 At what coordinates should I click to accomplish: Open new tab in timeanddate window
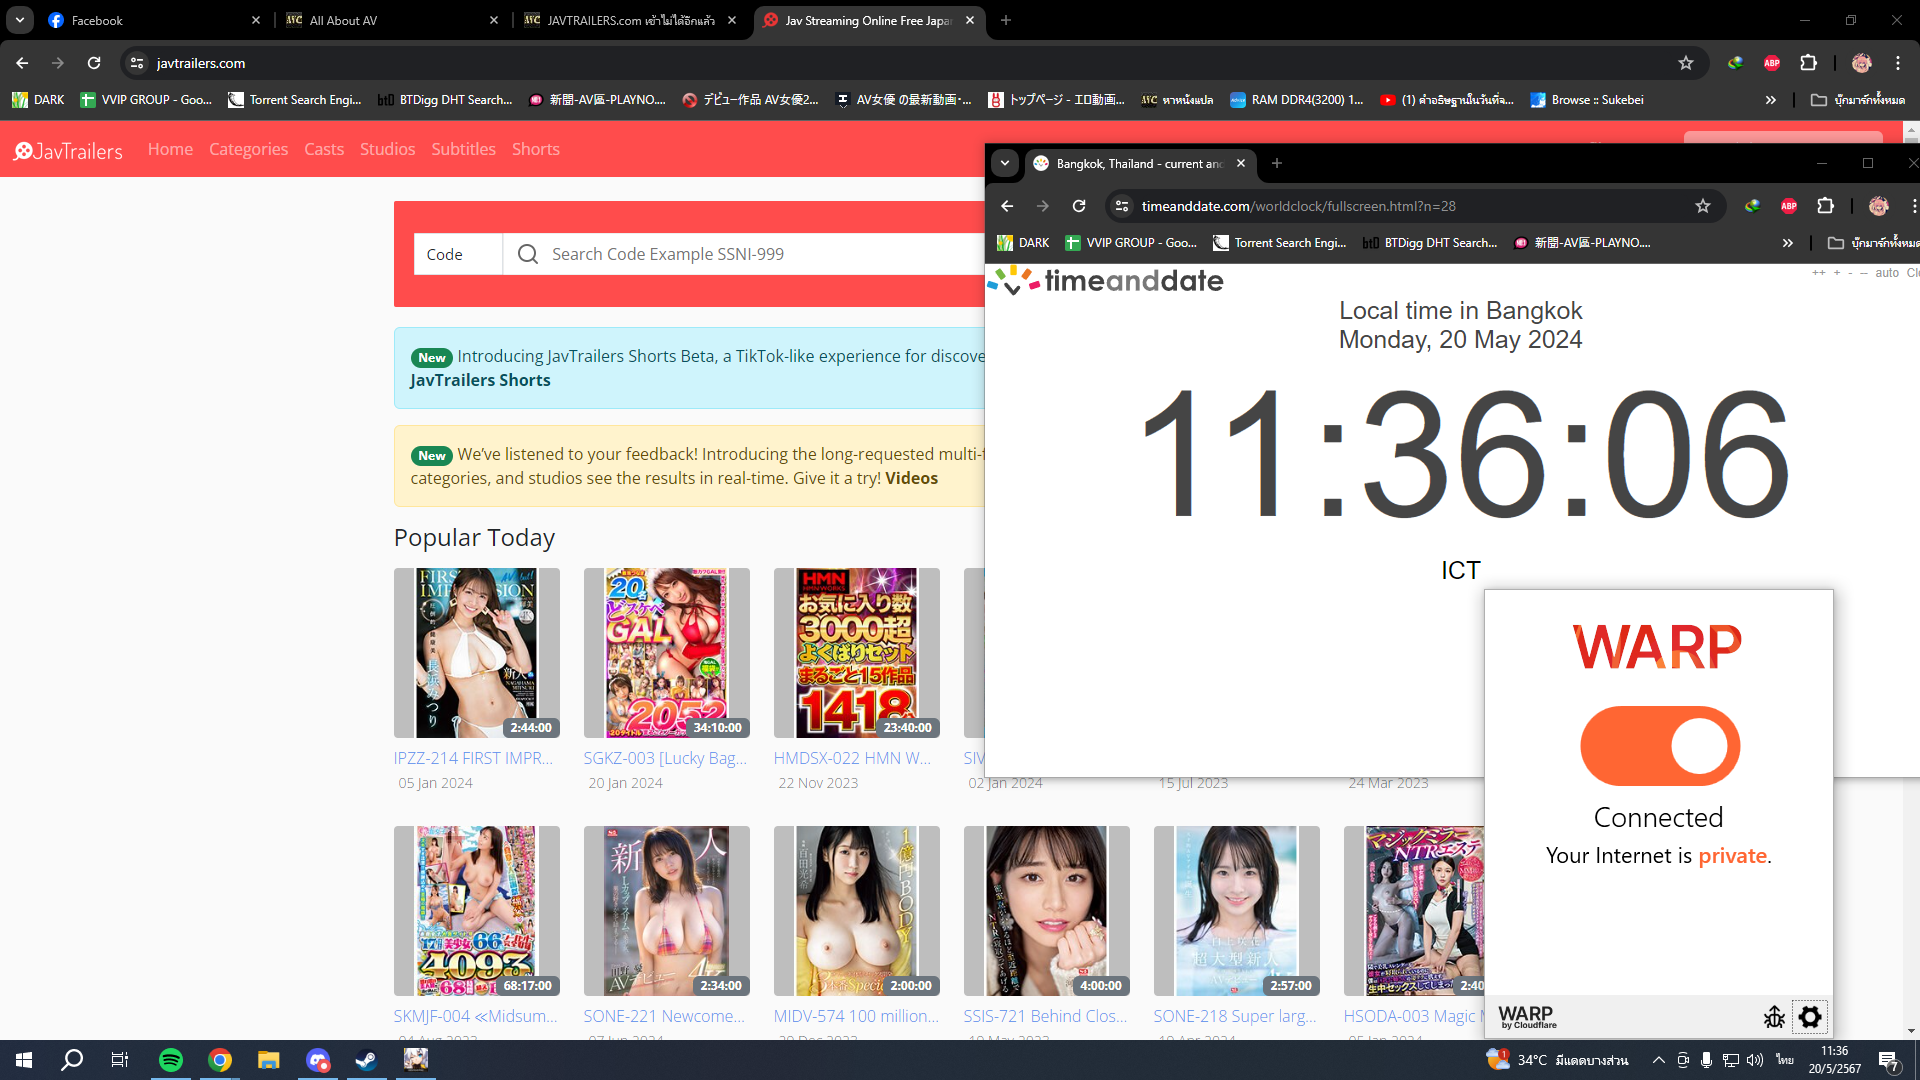click(x=1276, y=163)
